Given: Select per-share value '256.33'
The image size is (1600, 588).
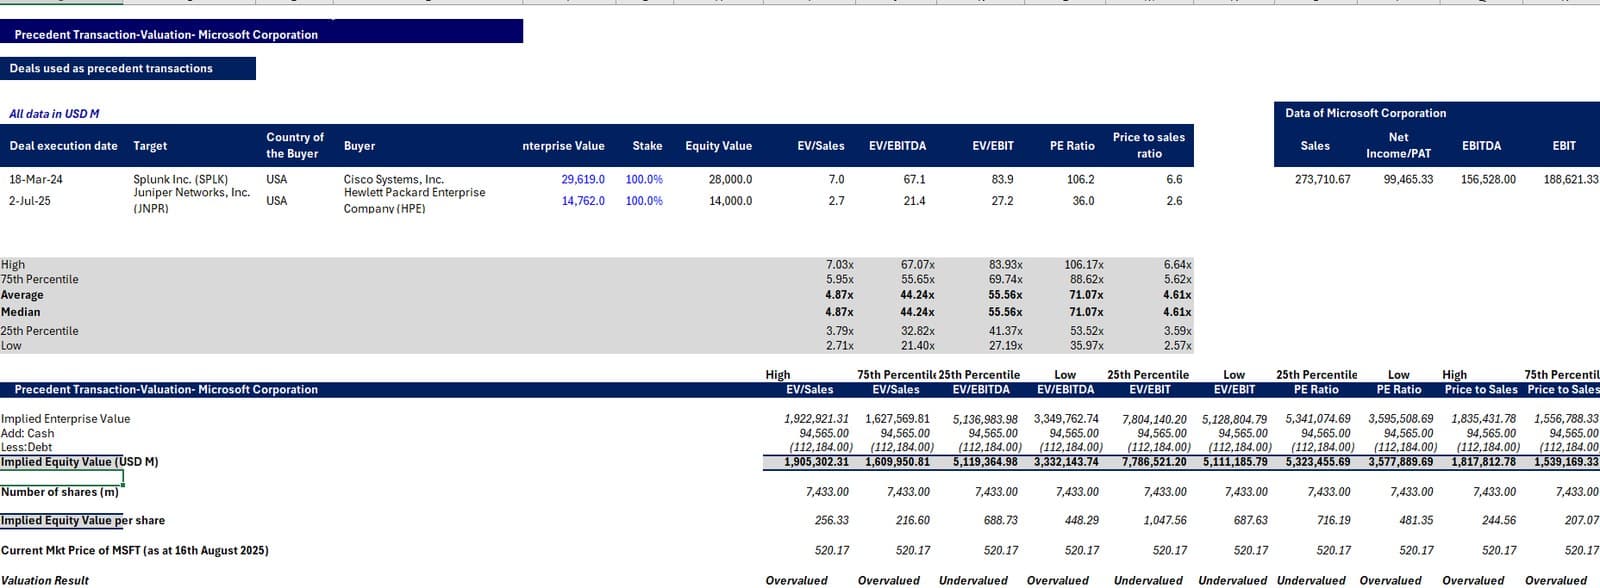Looking at the screenshot, I should point(832,521).
